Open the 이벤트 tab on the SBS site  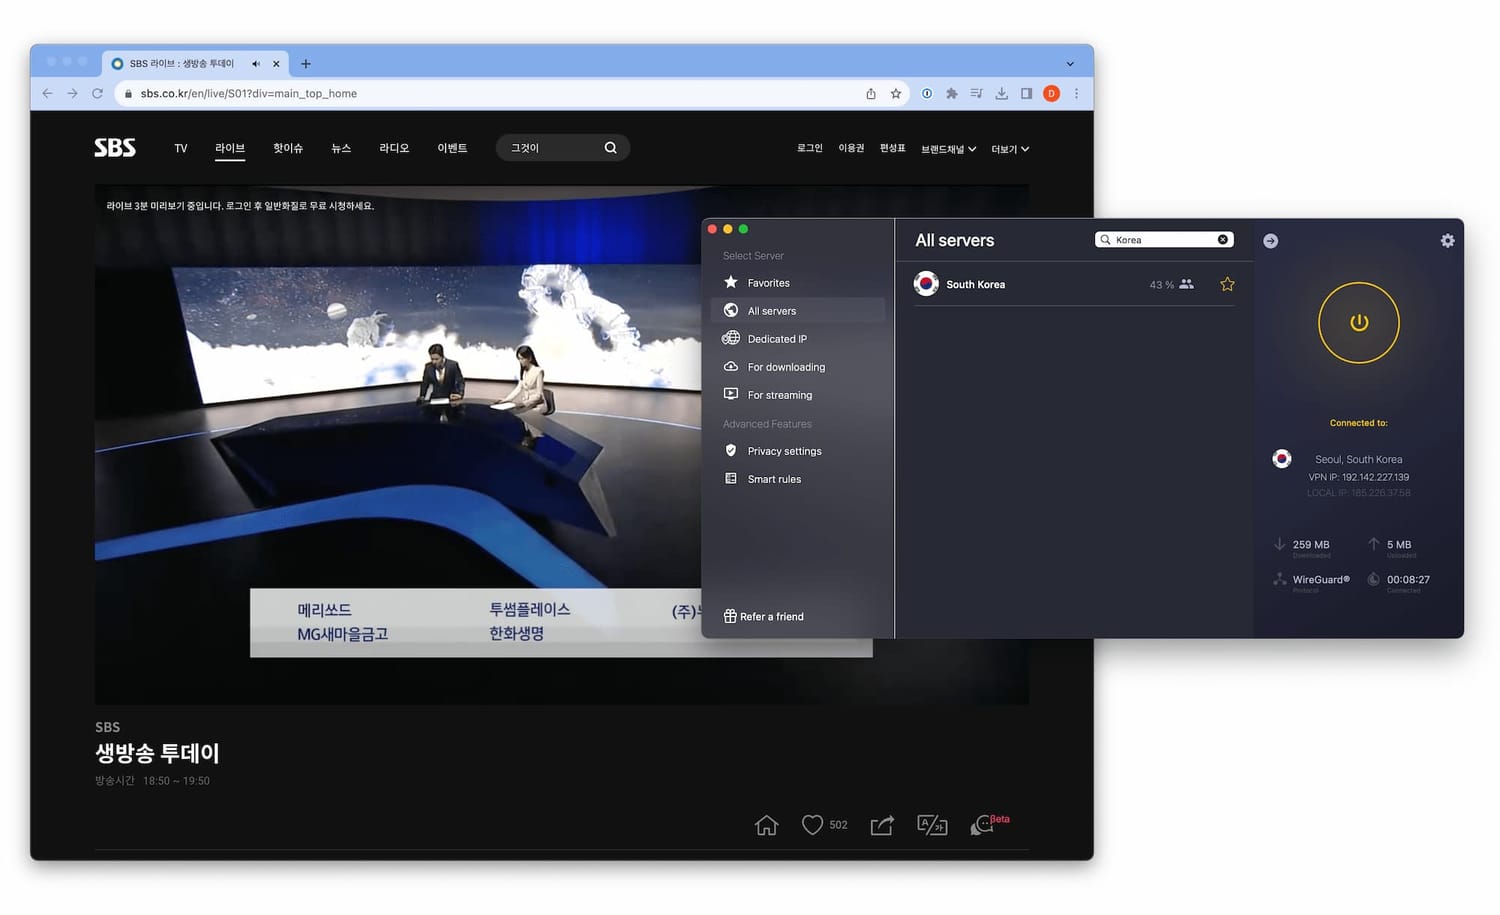point(452,148)
